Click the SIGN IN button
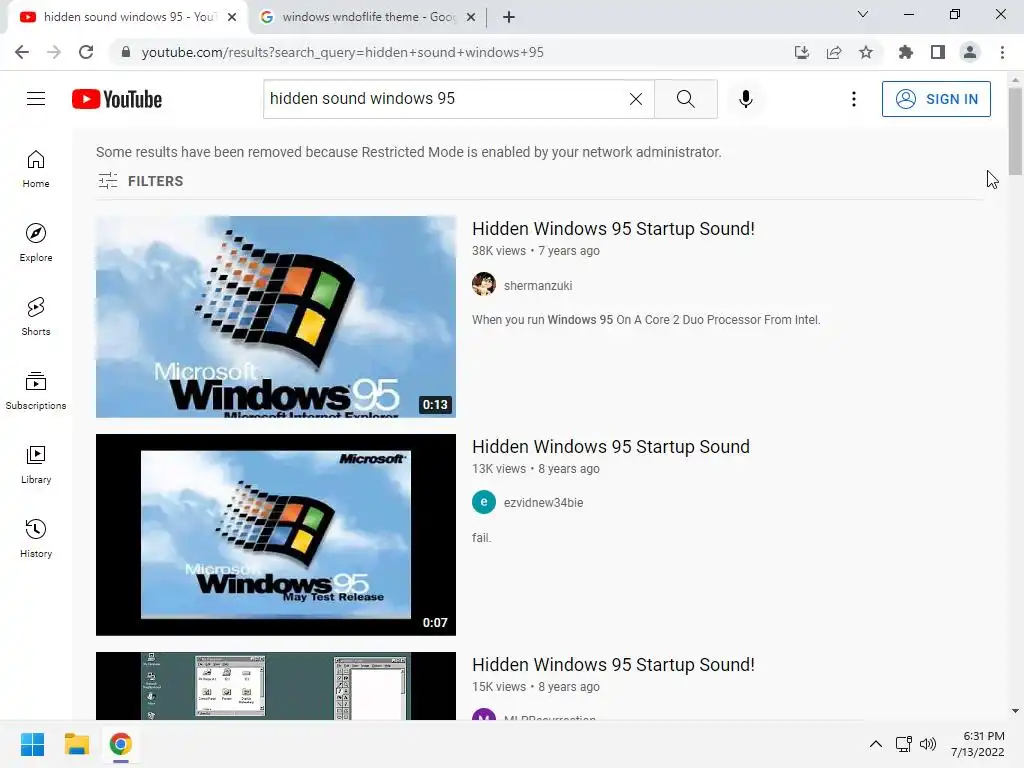1024x768 pixels. [936, 99]
